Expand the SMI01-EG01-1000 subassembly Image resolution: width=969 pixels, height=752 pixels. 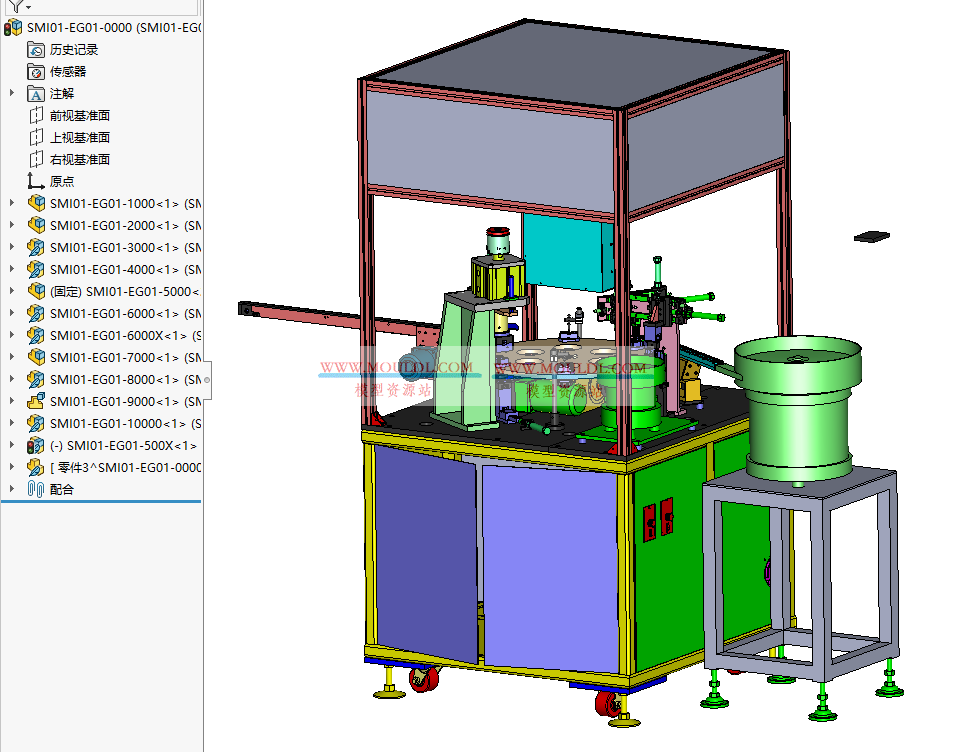coord(12,203)
